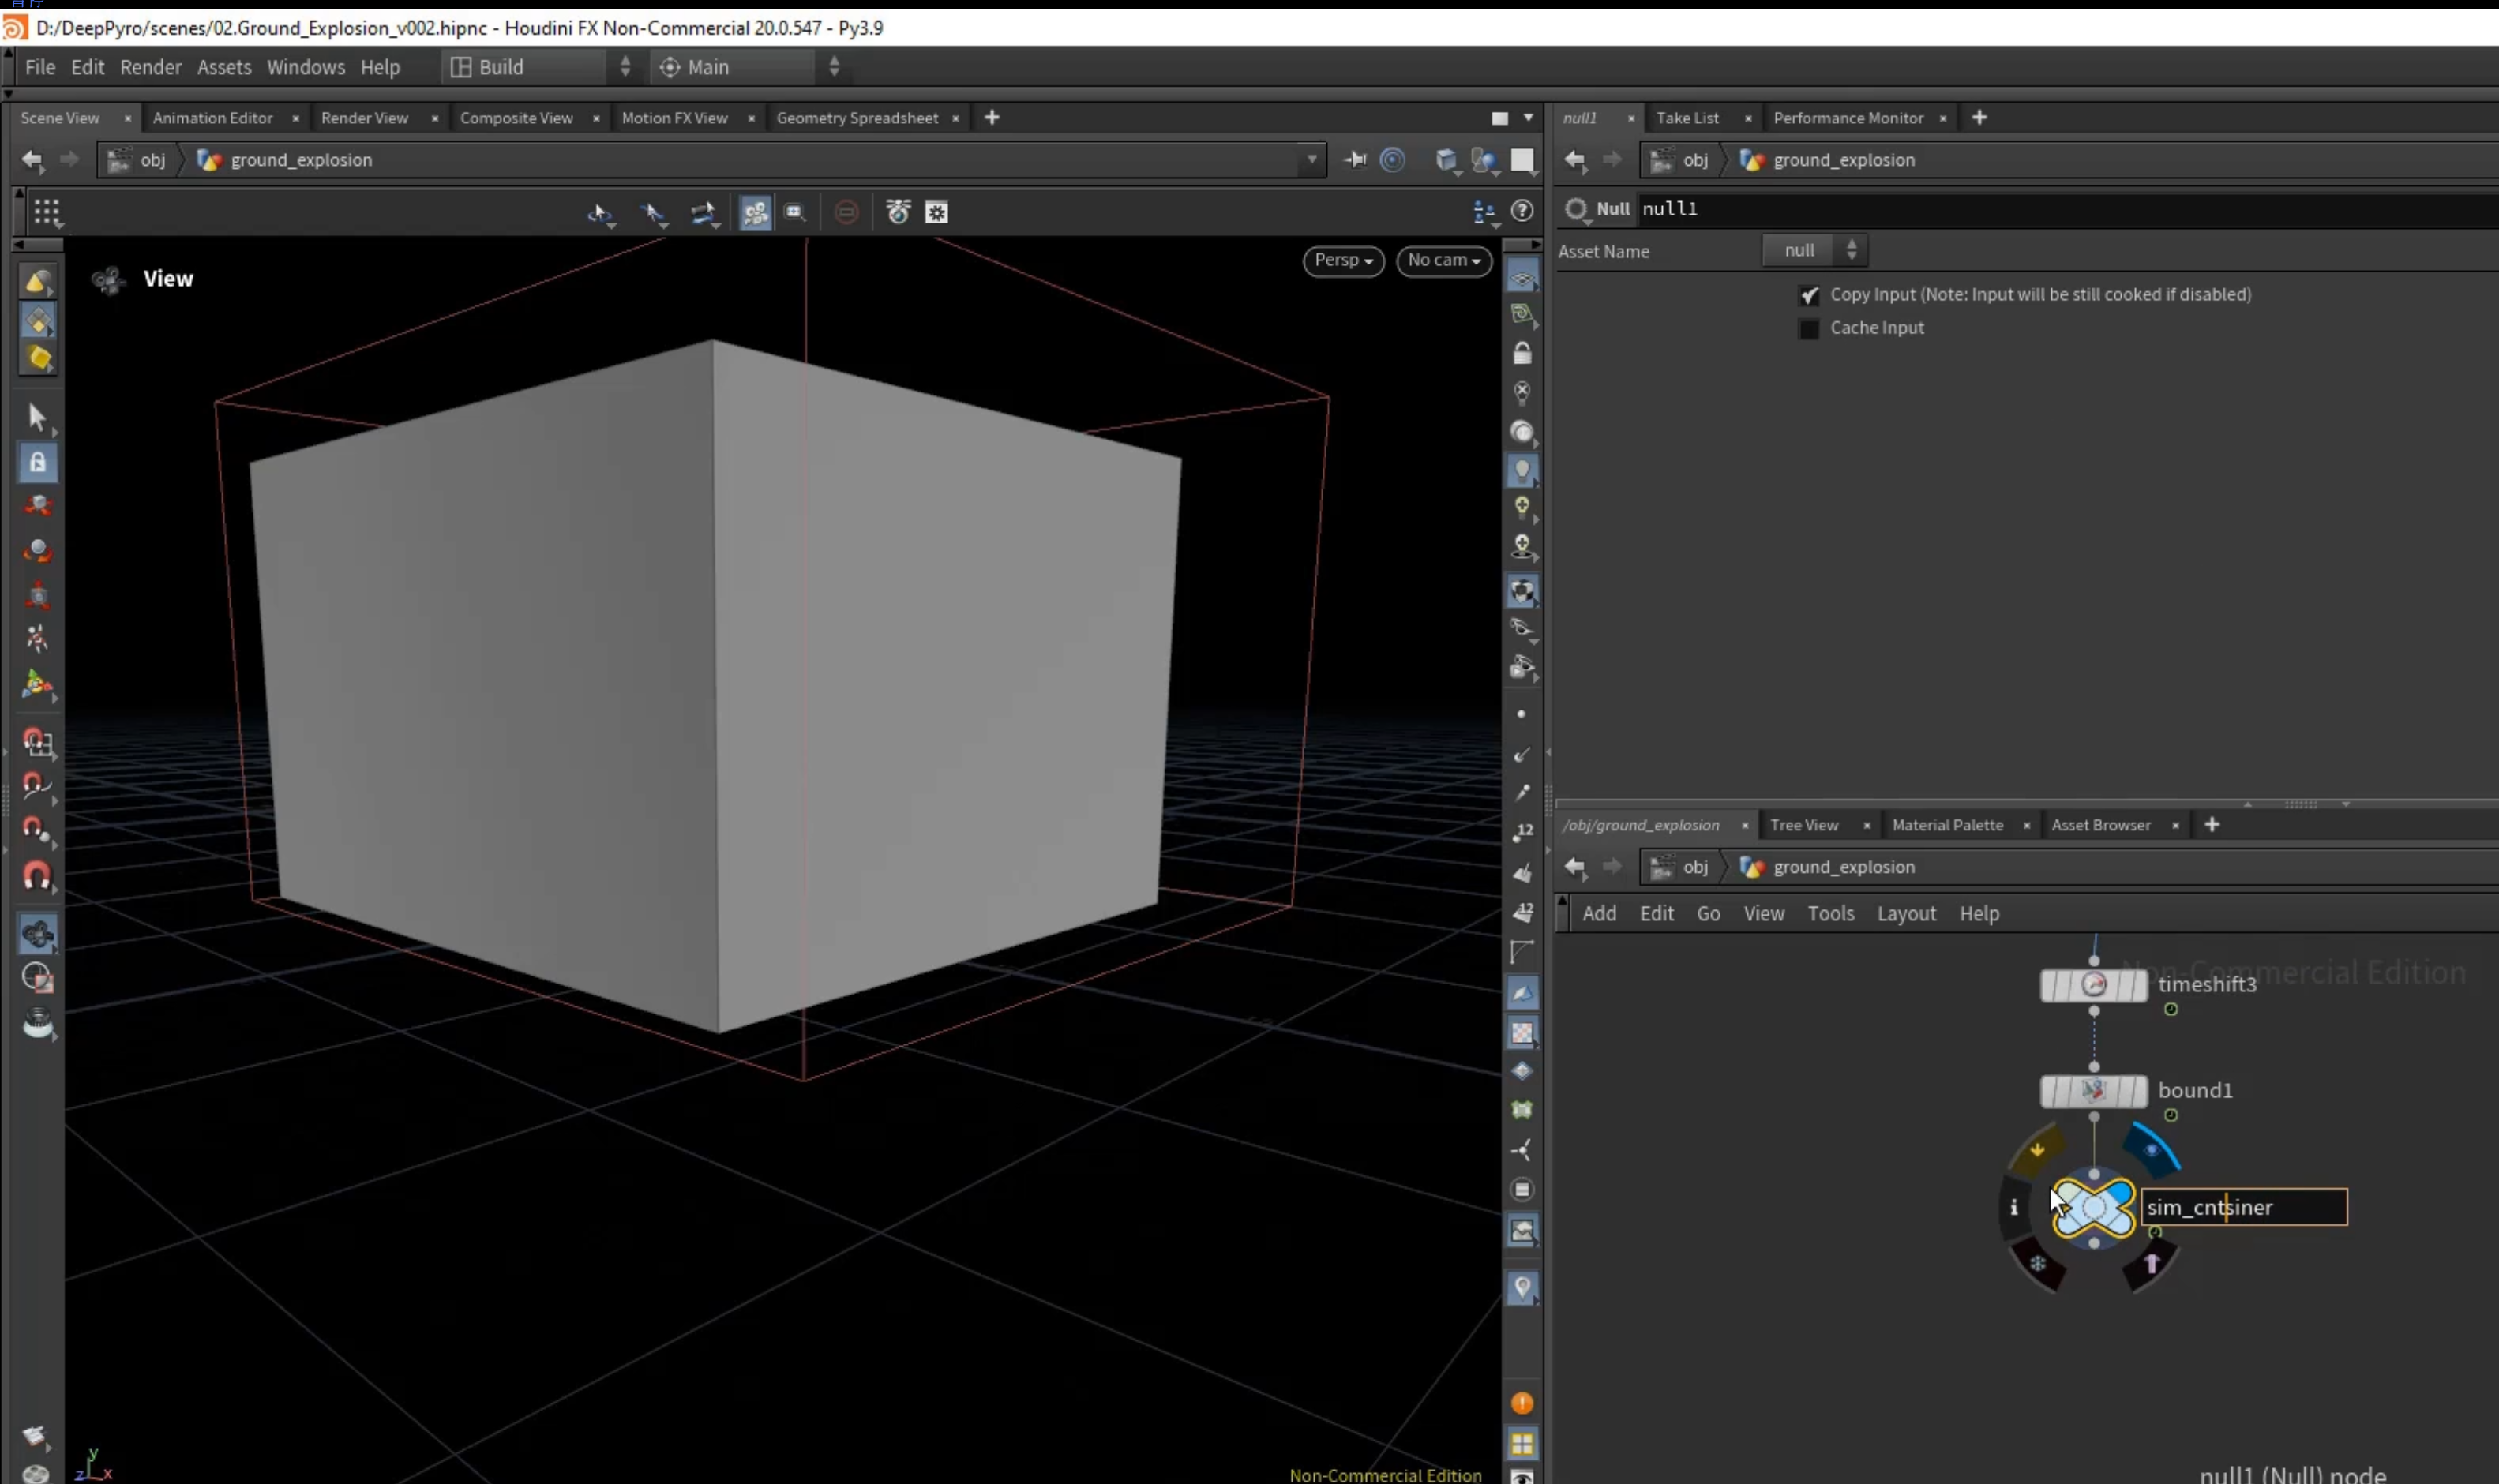The height and width of the screenshot is (1484, 2499).
Task: Toggle Secure Selection lock tool
Action: (x=37, y=462)
